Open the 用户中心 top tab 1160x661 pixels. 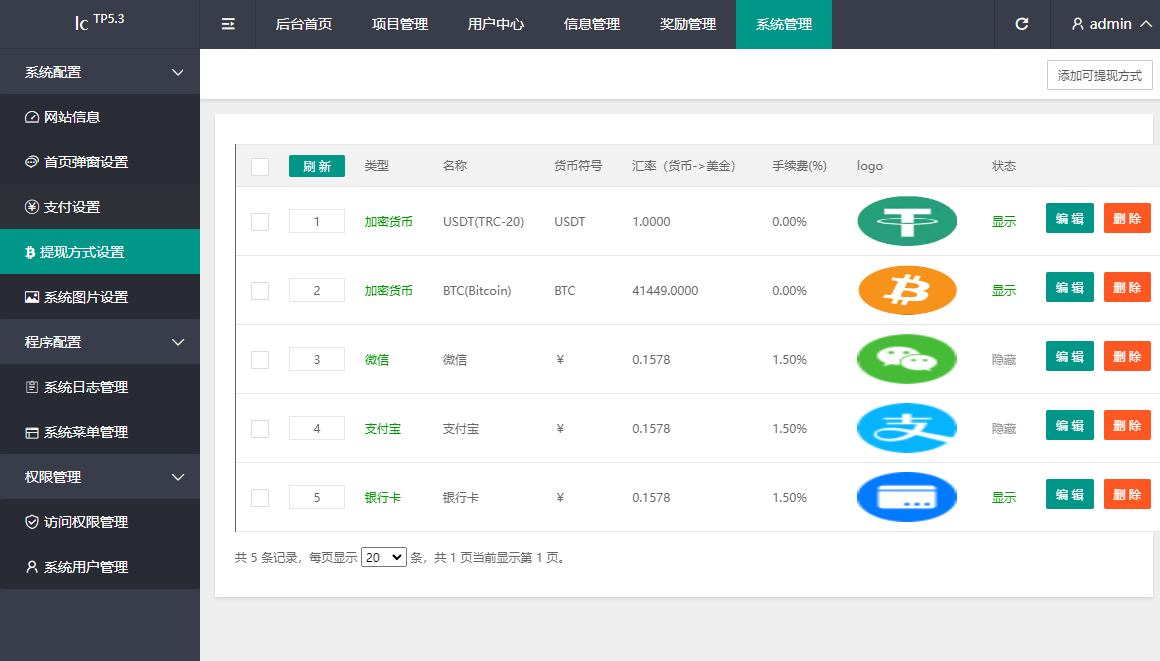coord(496,24)
